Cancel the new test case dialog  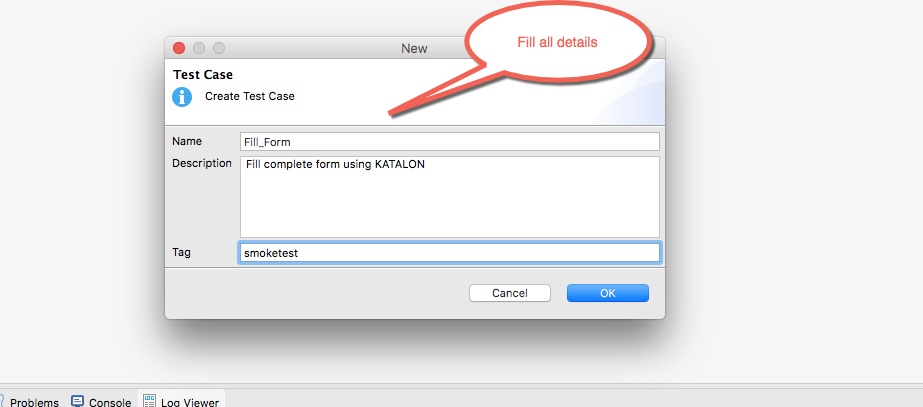[x=510, y=293]
